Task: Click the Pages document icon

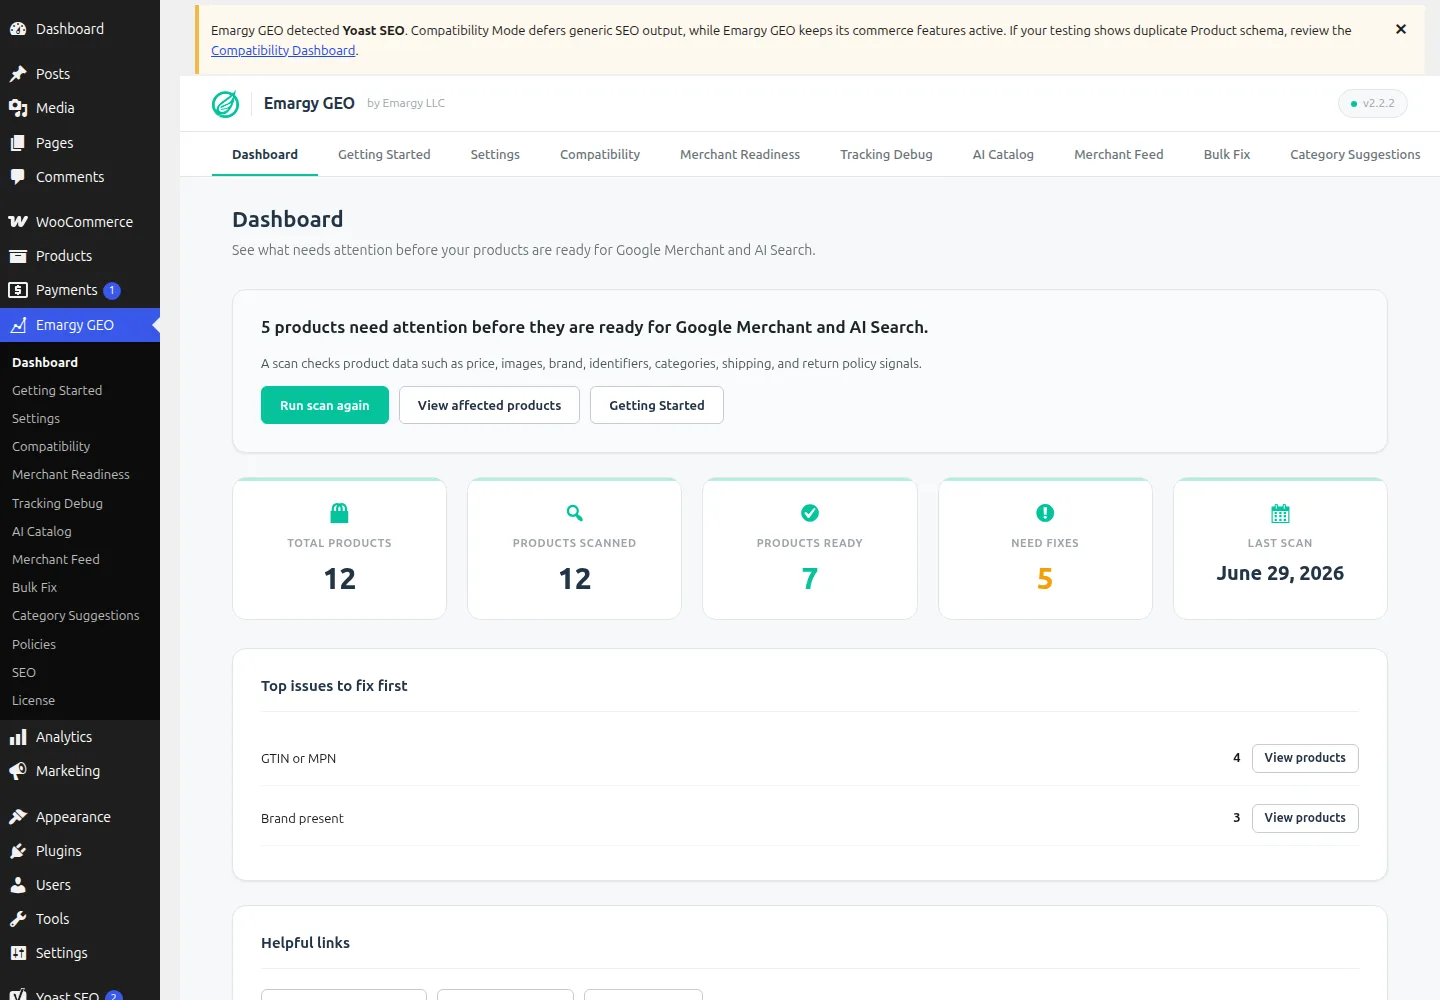Action: pyautogui.click(x=18, y=143)
